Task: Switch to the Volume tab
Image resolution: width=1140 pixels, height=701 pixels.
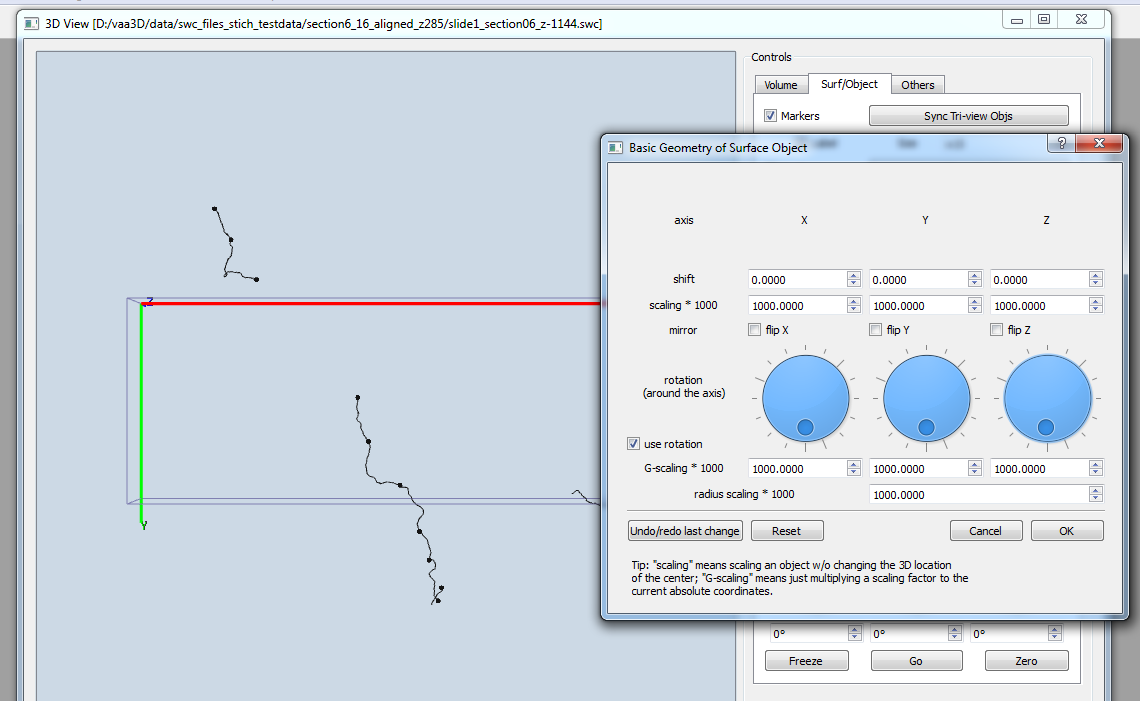Action: click(780, 85)
